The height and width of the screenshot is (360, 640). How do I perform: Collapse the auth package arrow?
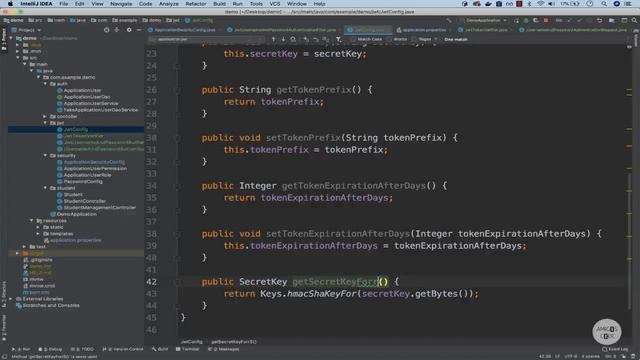[x=45, y=84]
